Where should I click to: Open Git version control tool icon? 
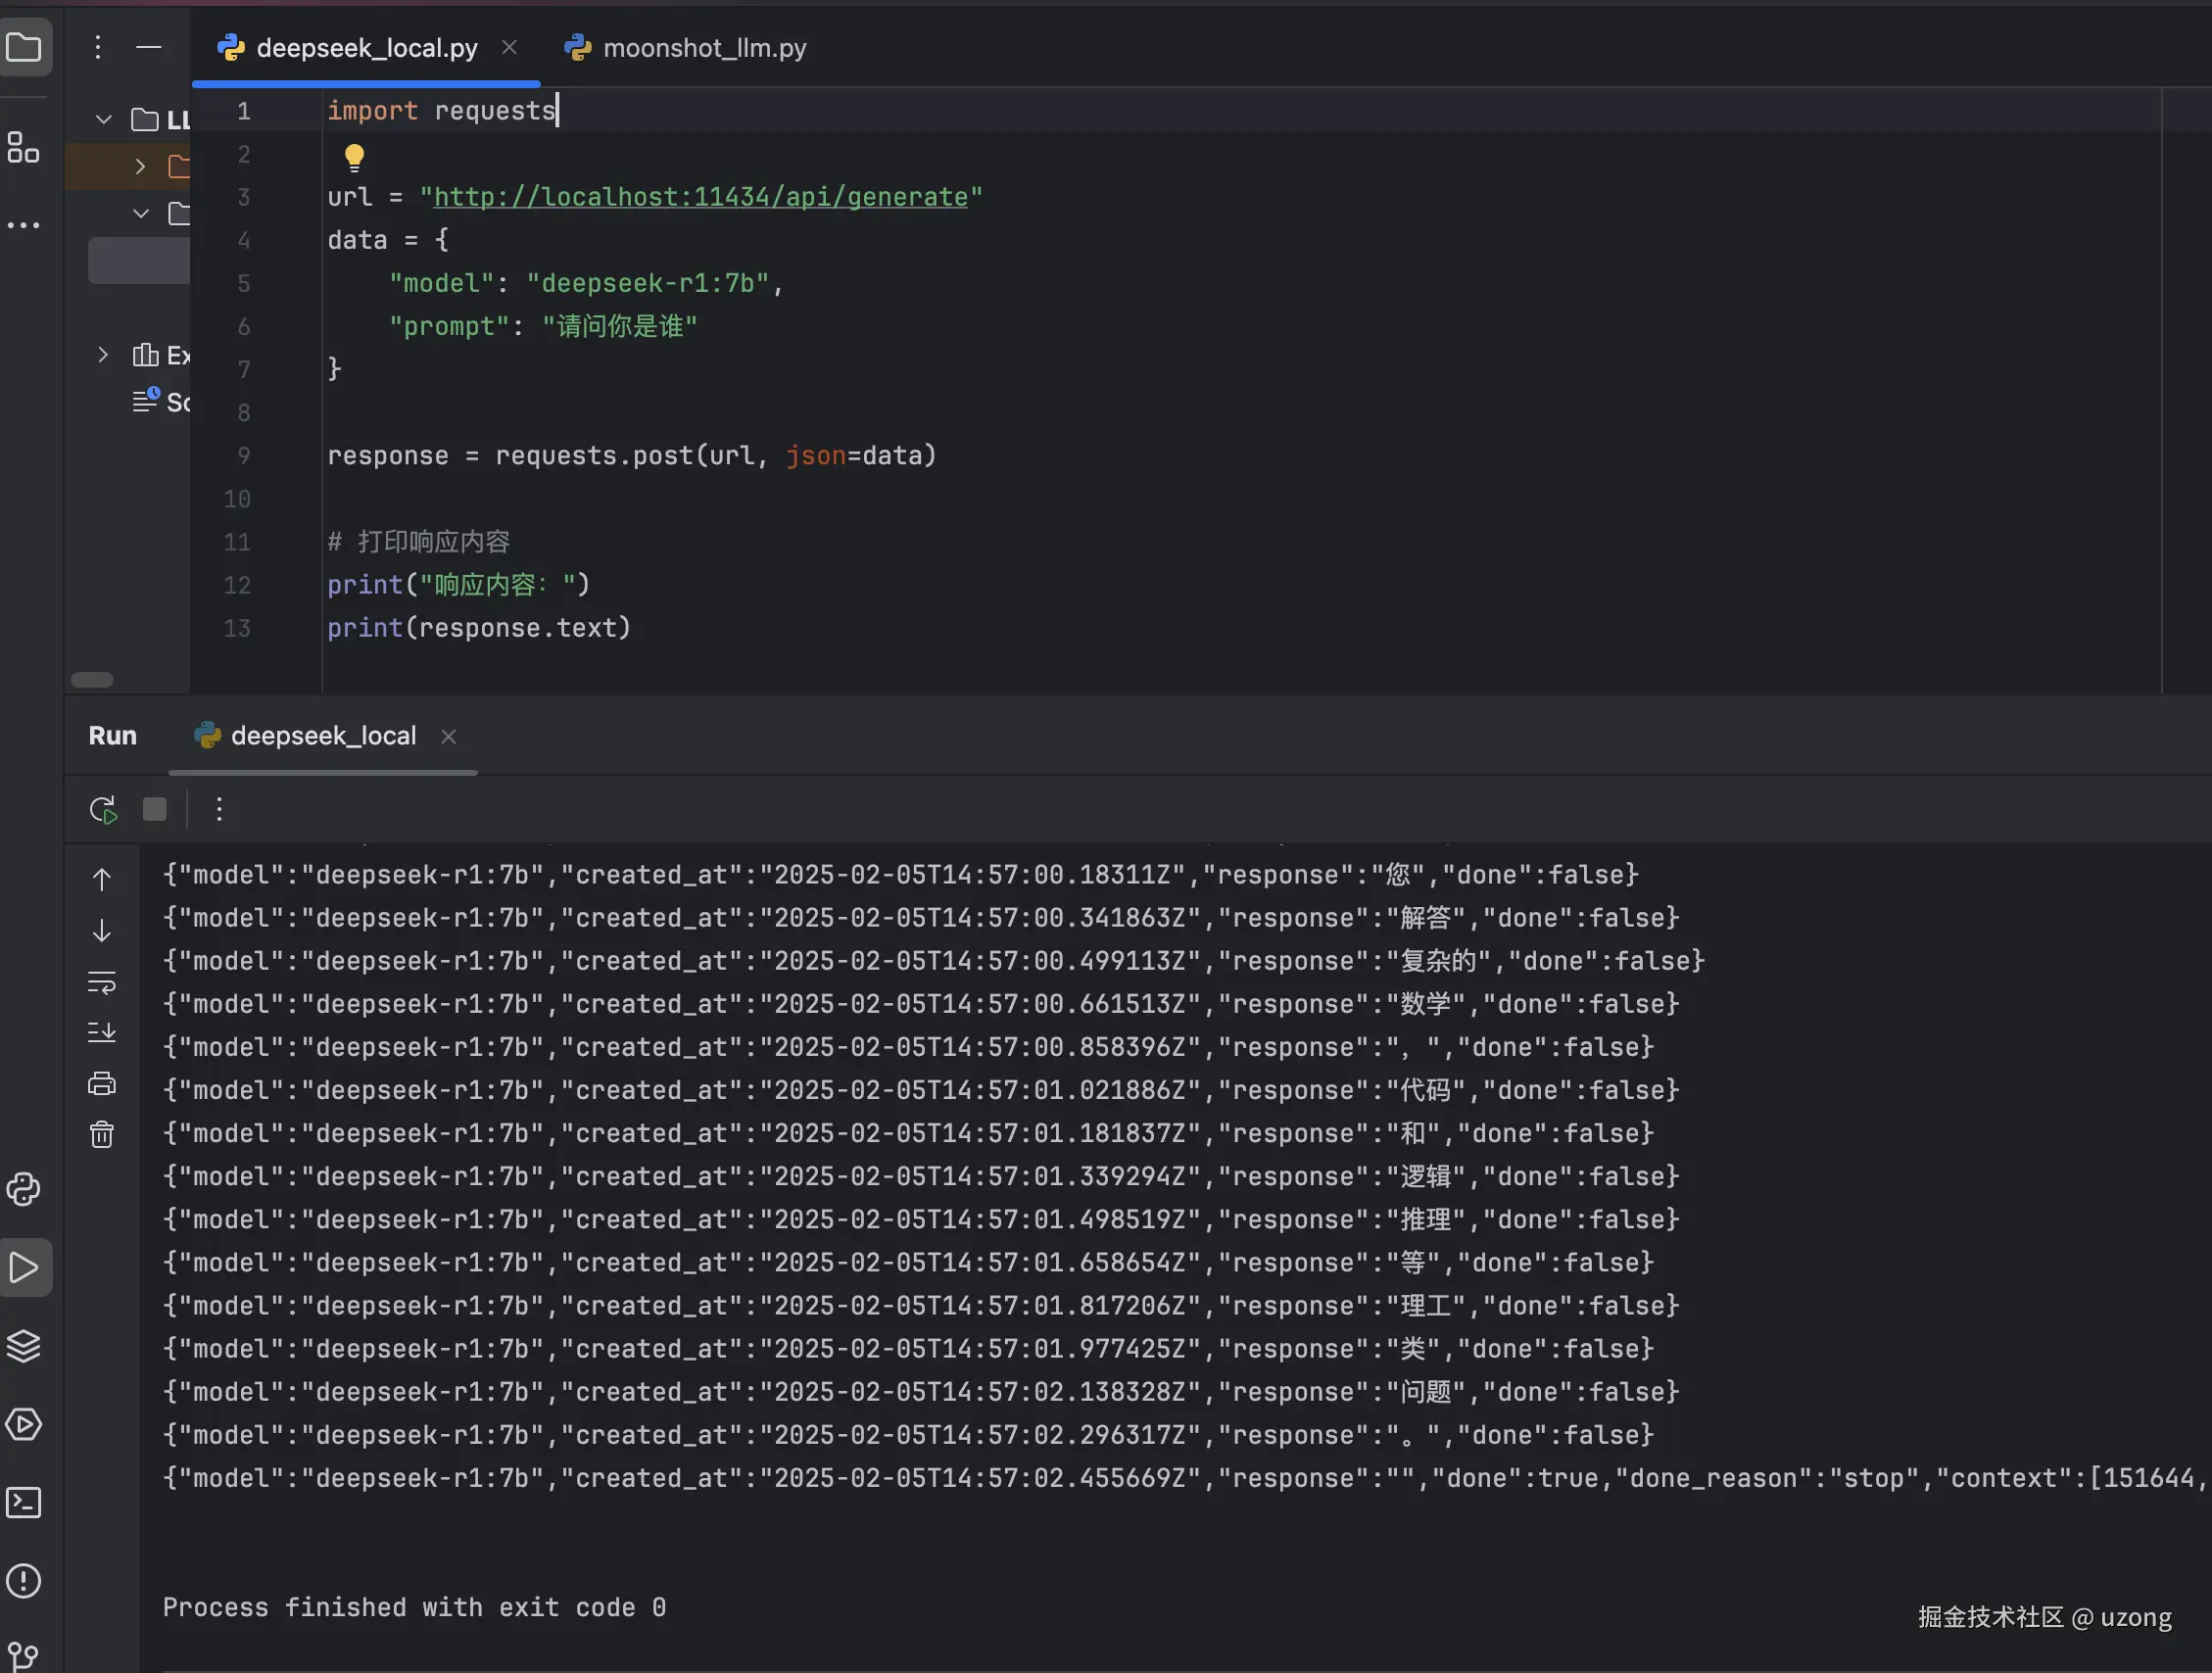[24, 1655]
